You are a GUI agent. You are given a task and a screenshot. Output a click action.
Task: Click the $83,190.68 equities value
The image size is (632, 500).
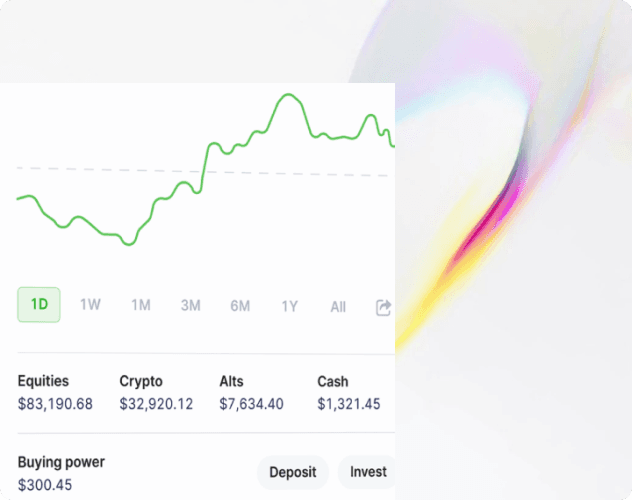pyautogui.click(x=55, y=404)
